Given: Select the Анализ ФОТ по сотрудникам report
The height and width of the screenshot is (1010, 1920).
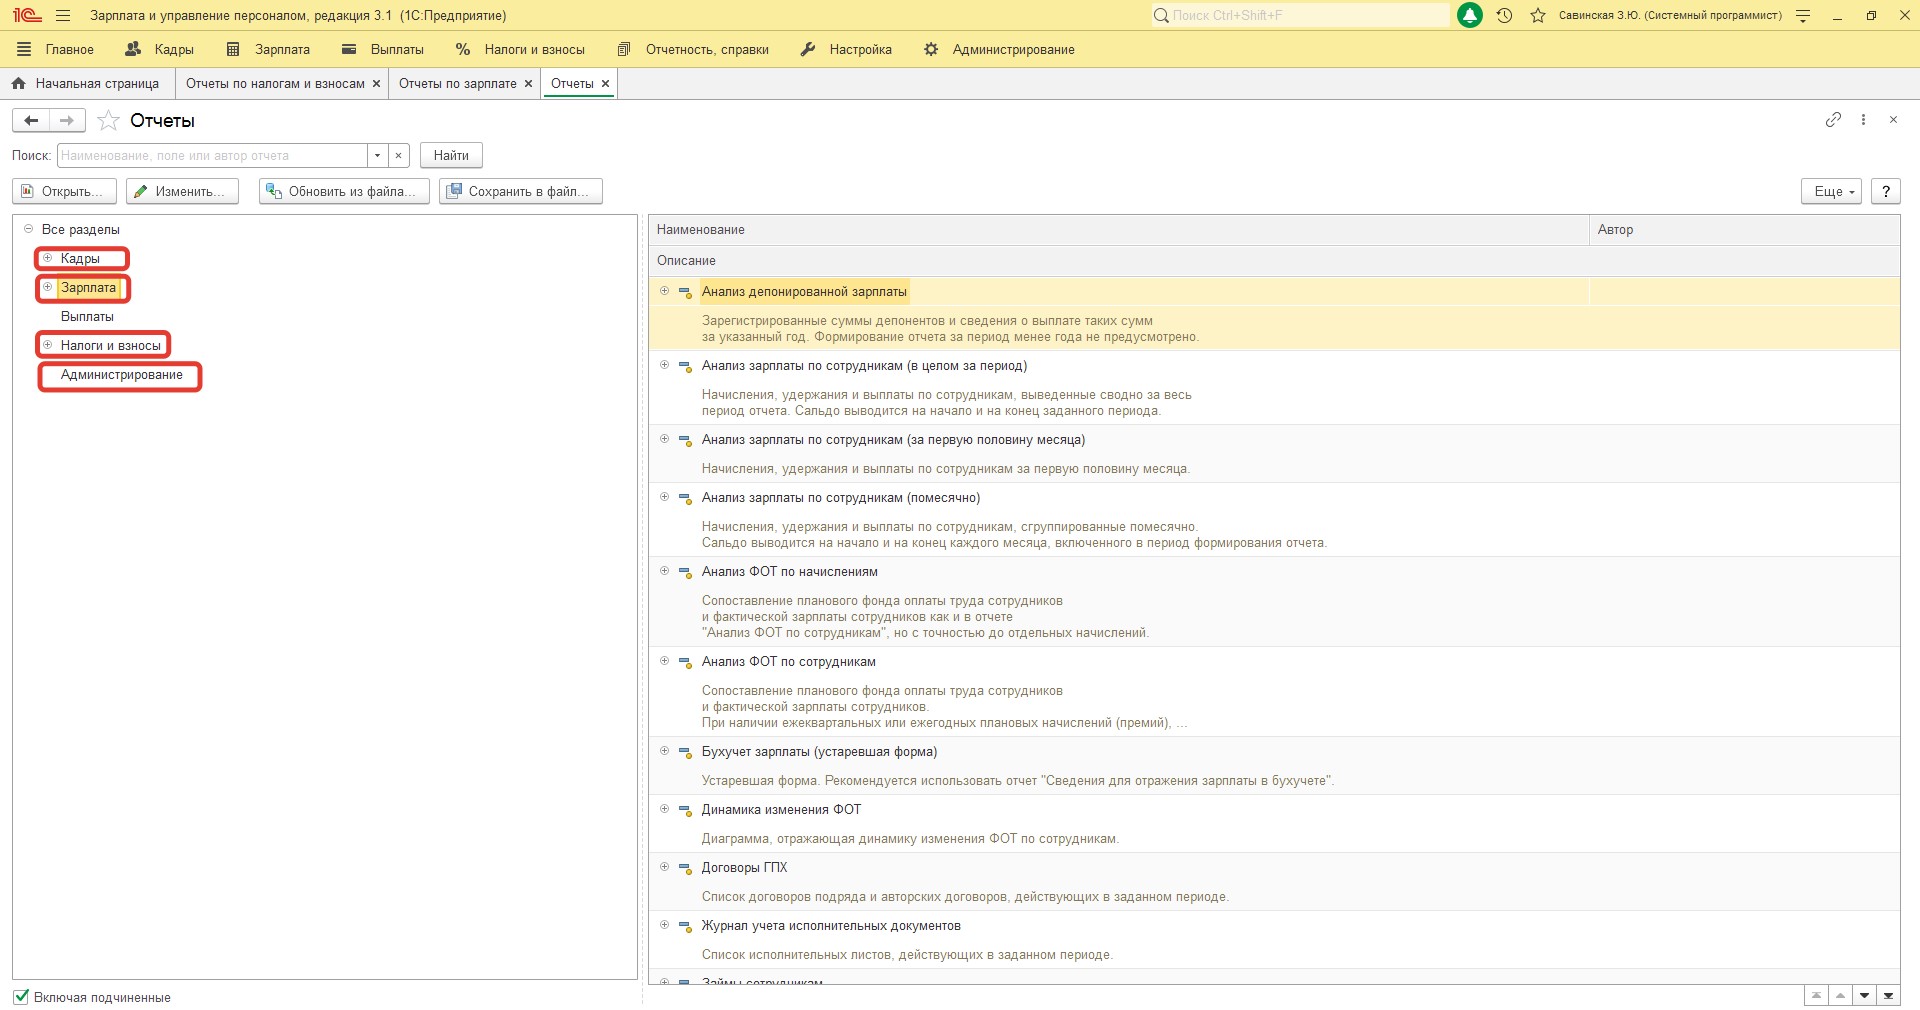Looking at the screenshot, I should pos(789,662).
